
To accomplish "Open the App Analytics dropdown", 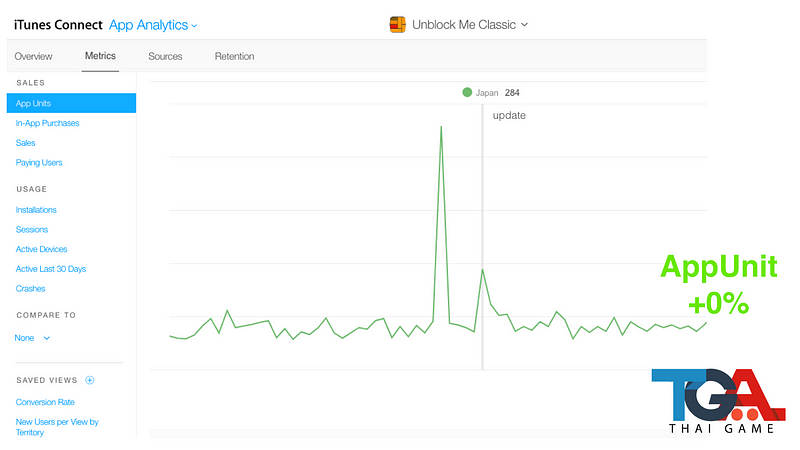I will [x=153, y=25].
